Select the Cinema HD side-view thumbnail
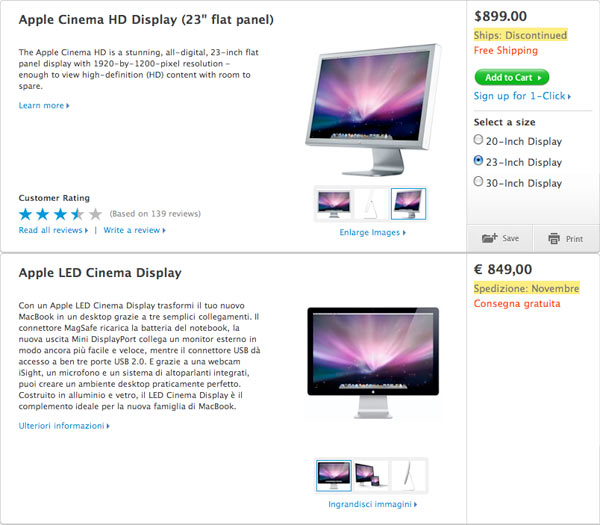This screenshot has height=525, width=600. click(x=371, y=203)
